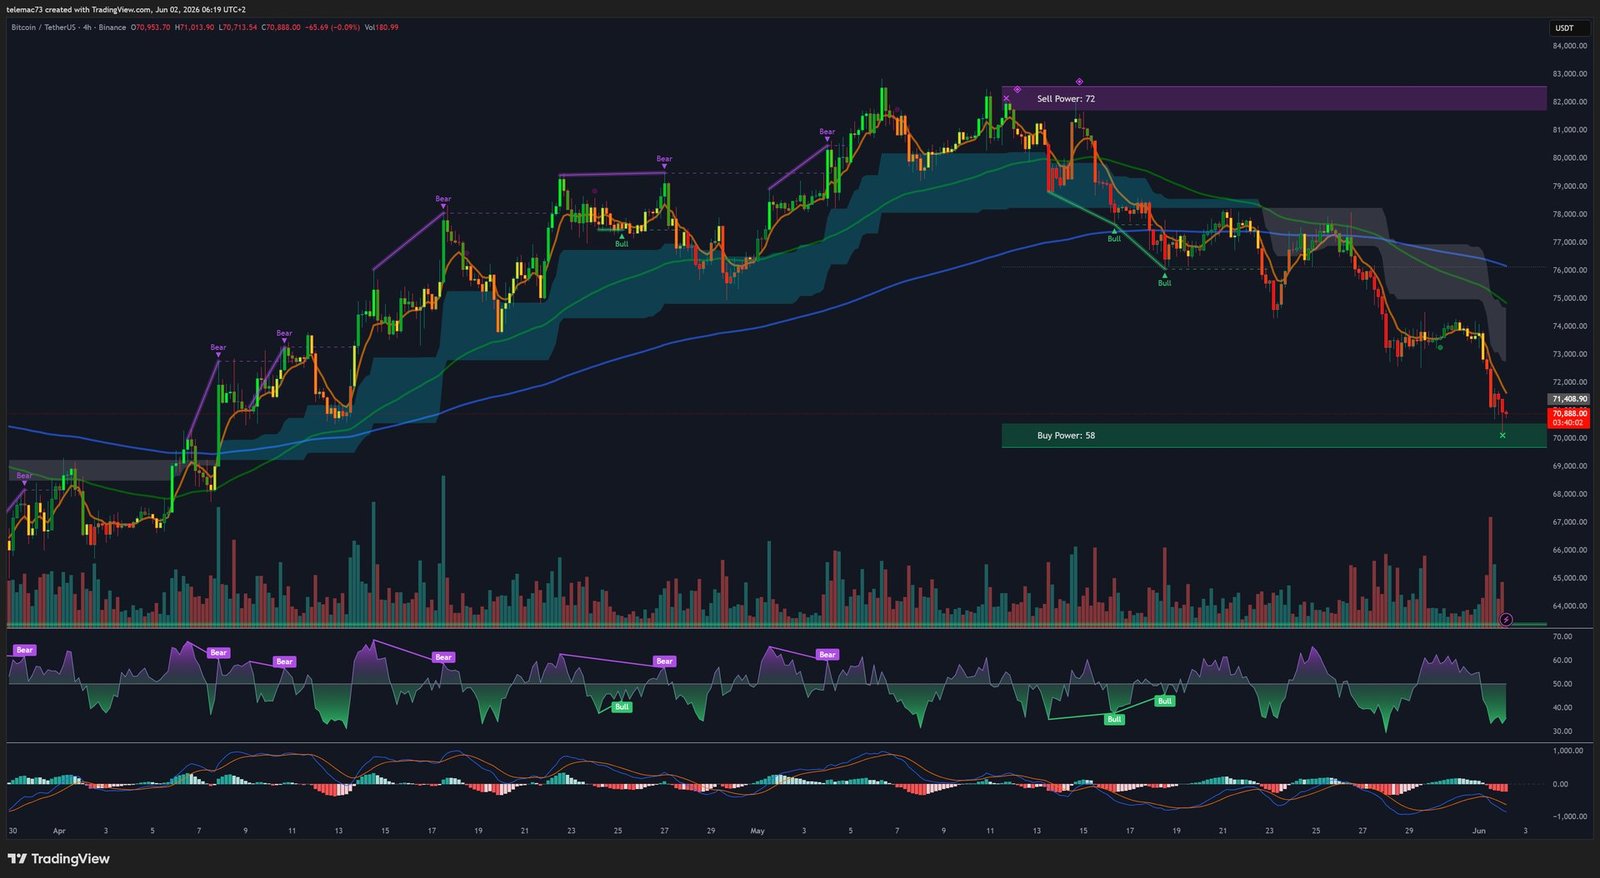Screen dimensions: 1600x878
Task: Click the change value −65.69 (−0.09%)
Action: [332, 27]
